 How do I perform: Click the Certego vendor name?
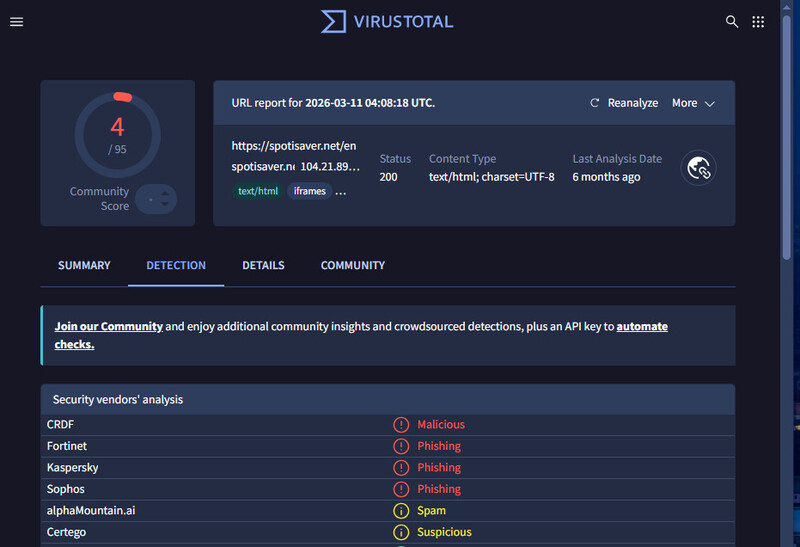[66, 532]
